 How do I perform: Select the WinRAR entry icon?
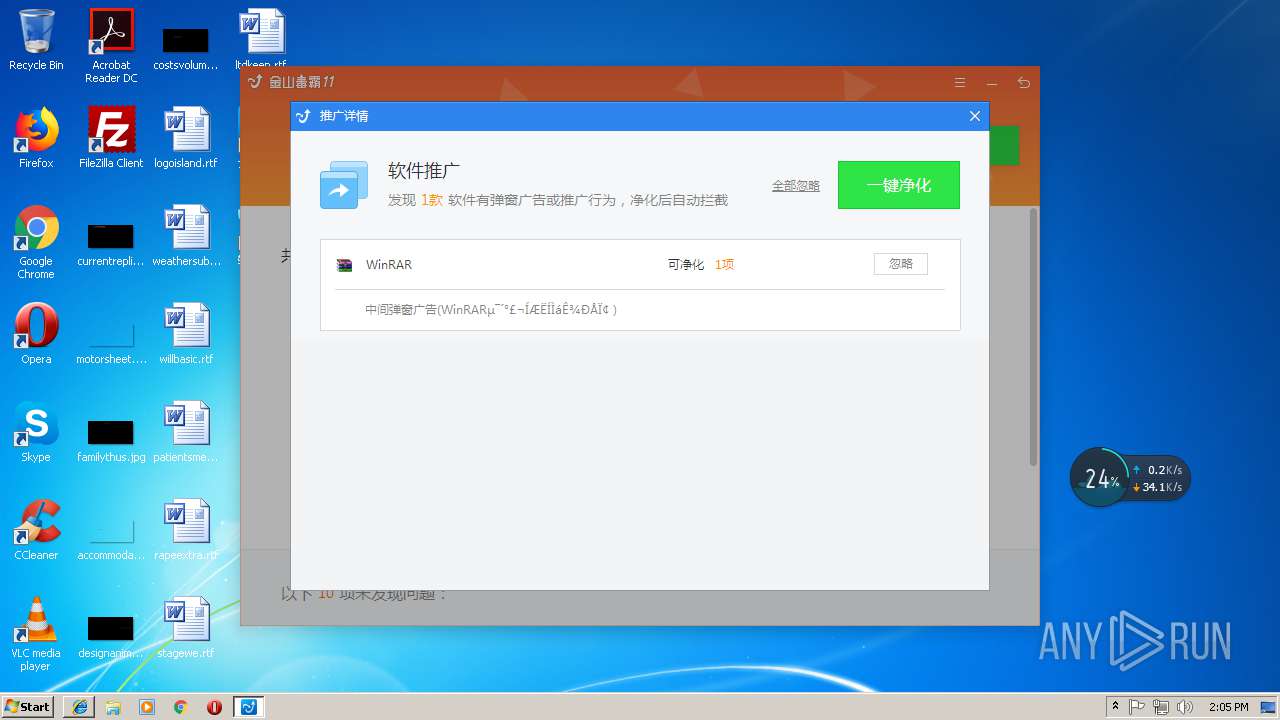click(344, 265)
